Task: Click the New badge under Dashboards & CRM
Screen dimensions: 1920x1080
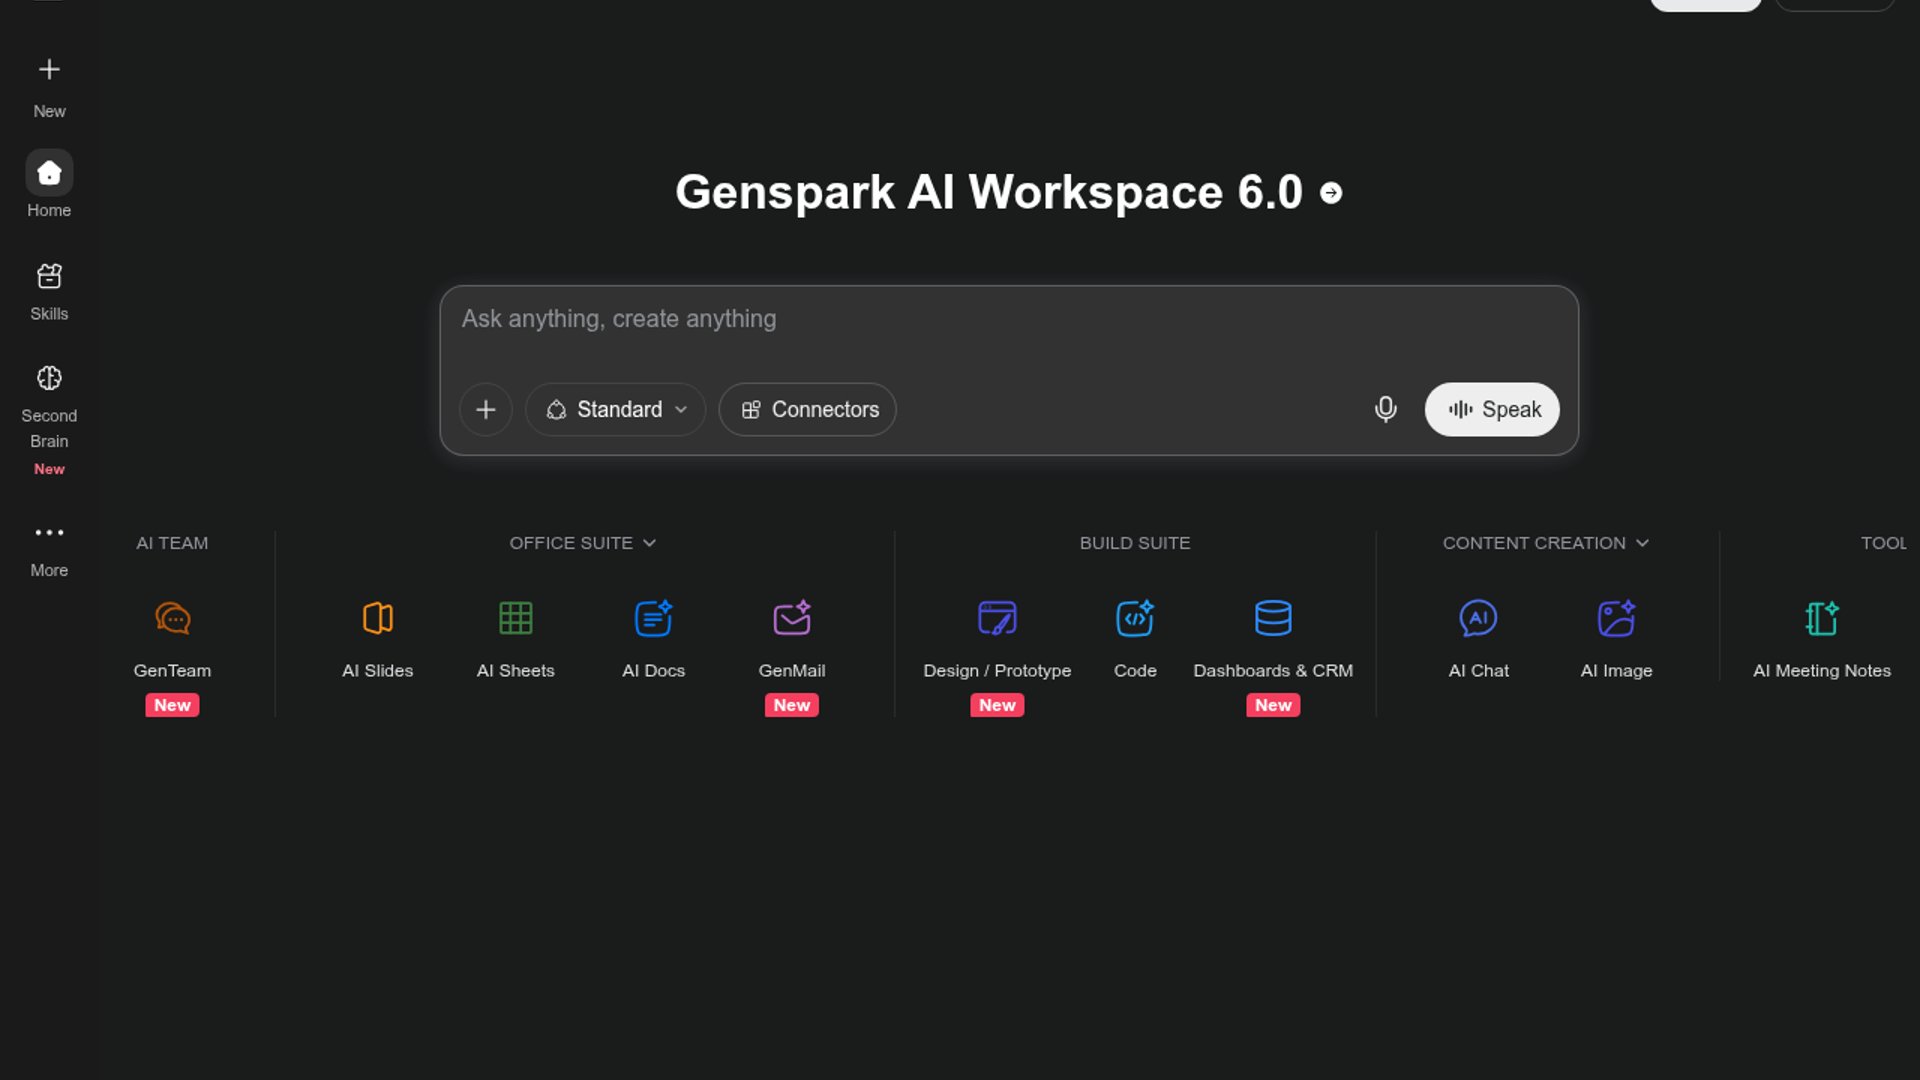Action: coord(1273,705)
